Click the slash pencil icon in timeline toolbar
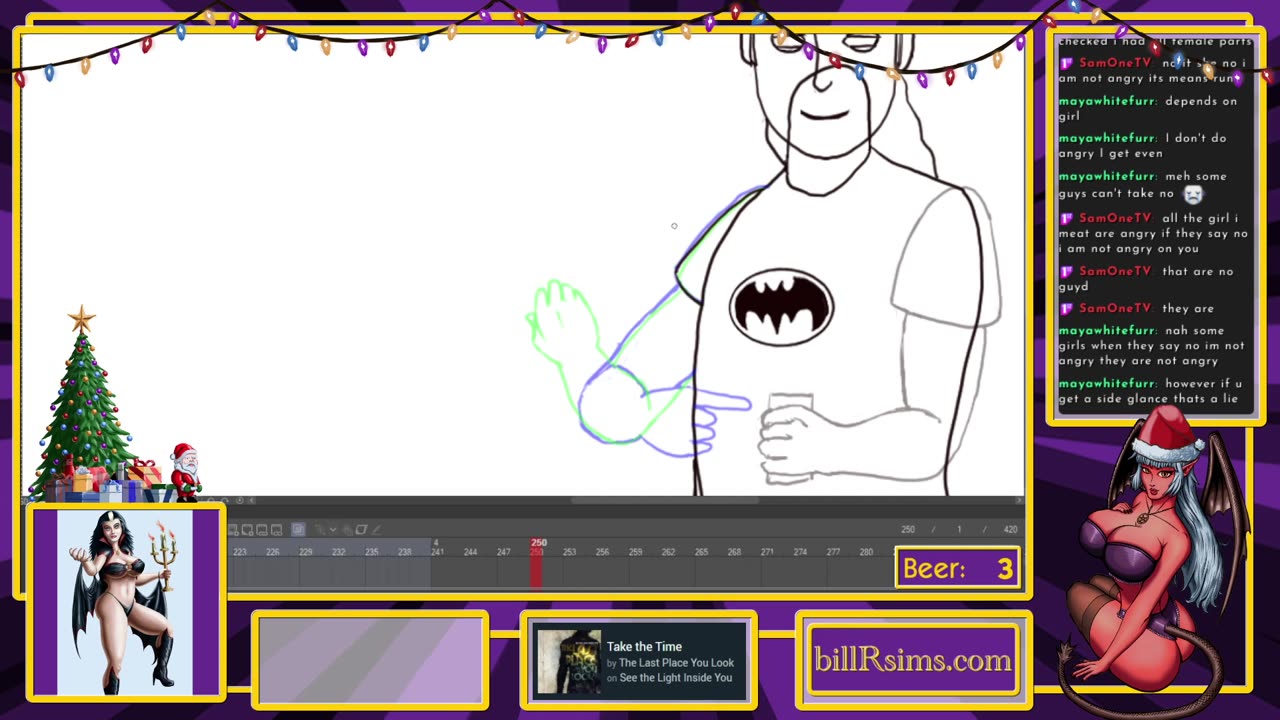 (377, 530)
